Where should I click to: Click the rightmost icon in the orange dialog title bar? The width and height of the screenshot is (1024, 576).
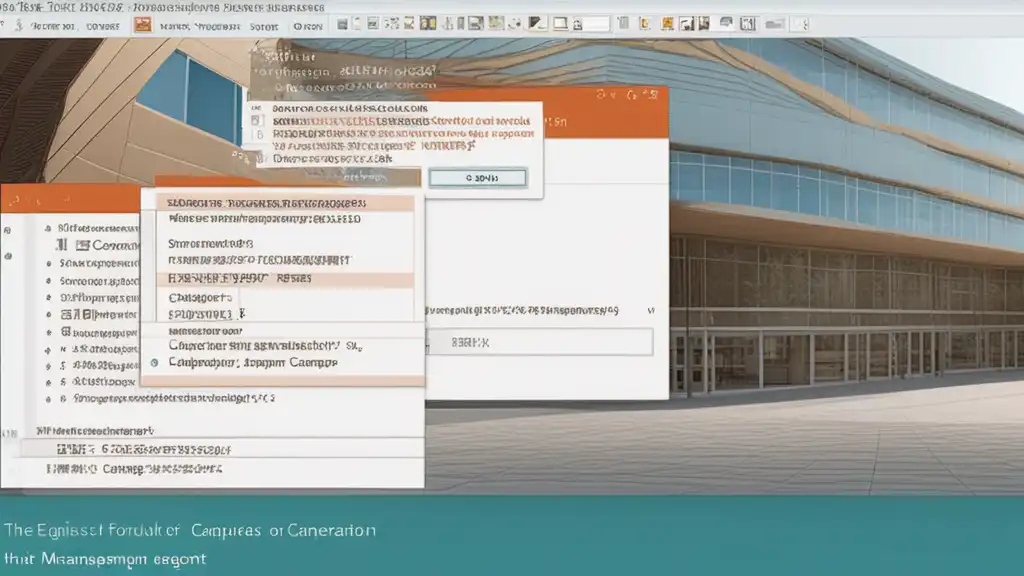(x=655, y=95)
